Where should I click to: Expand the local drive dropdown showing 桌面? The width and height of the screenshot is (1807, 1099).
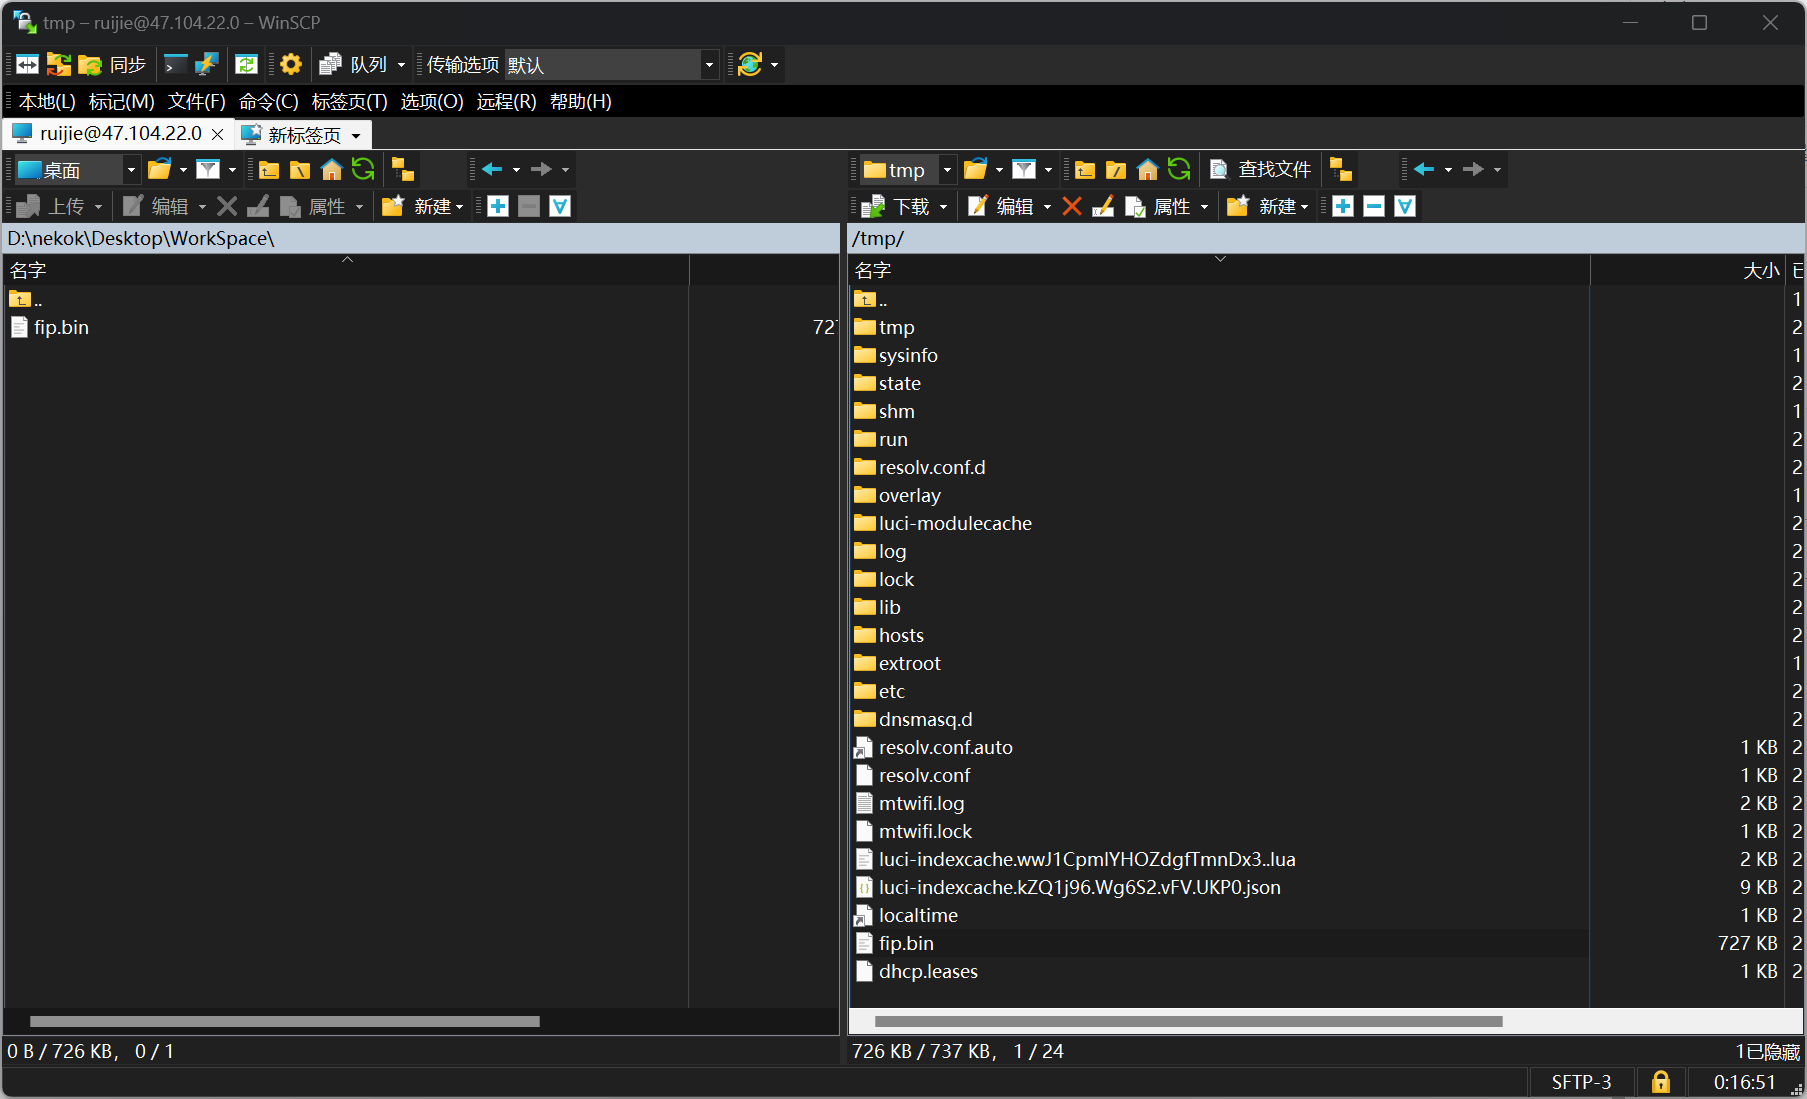(130, 170)
